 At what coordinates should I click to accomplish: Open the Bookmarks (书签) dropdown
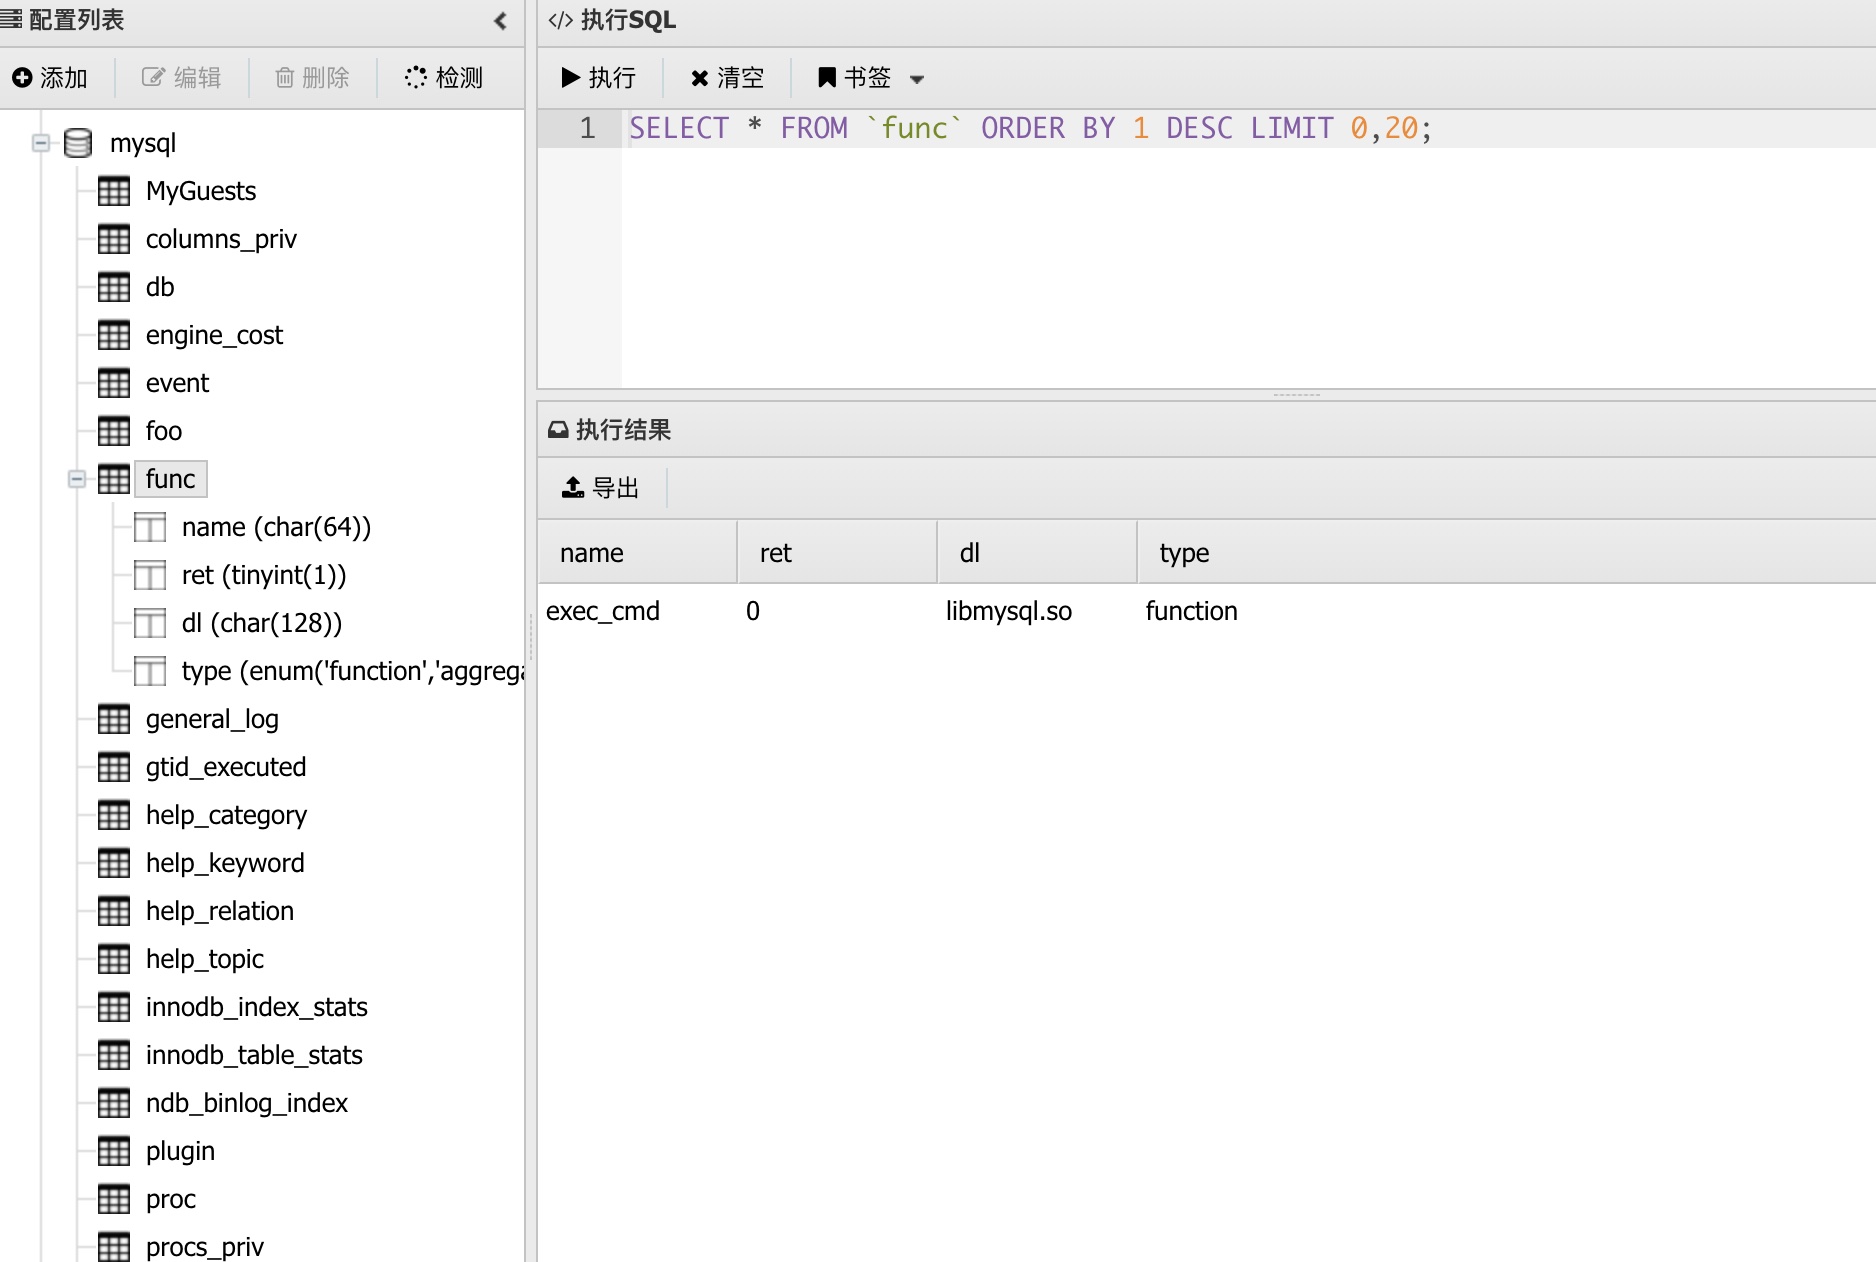(871, 78)
